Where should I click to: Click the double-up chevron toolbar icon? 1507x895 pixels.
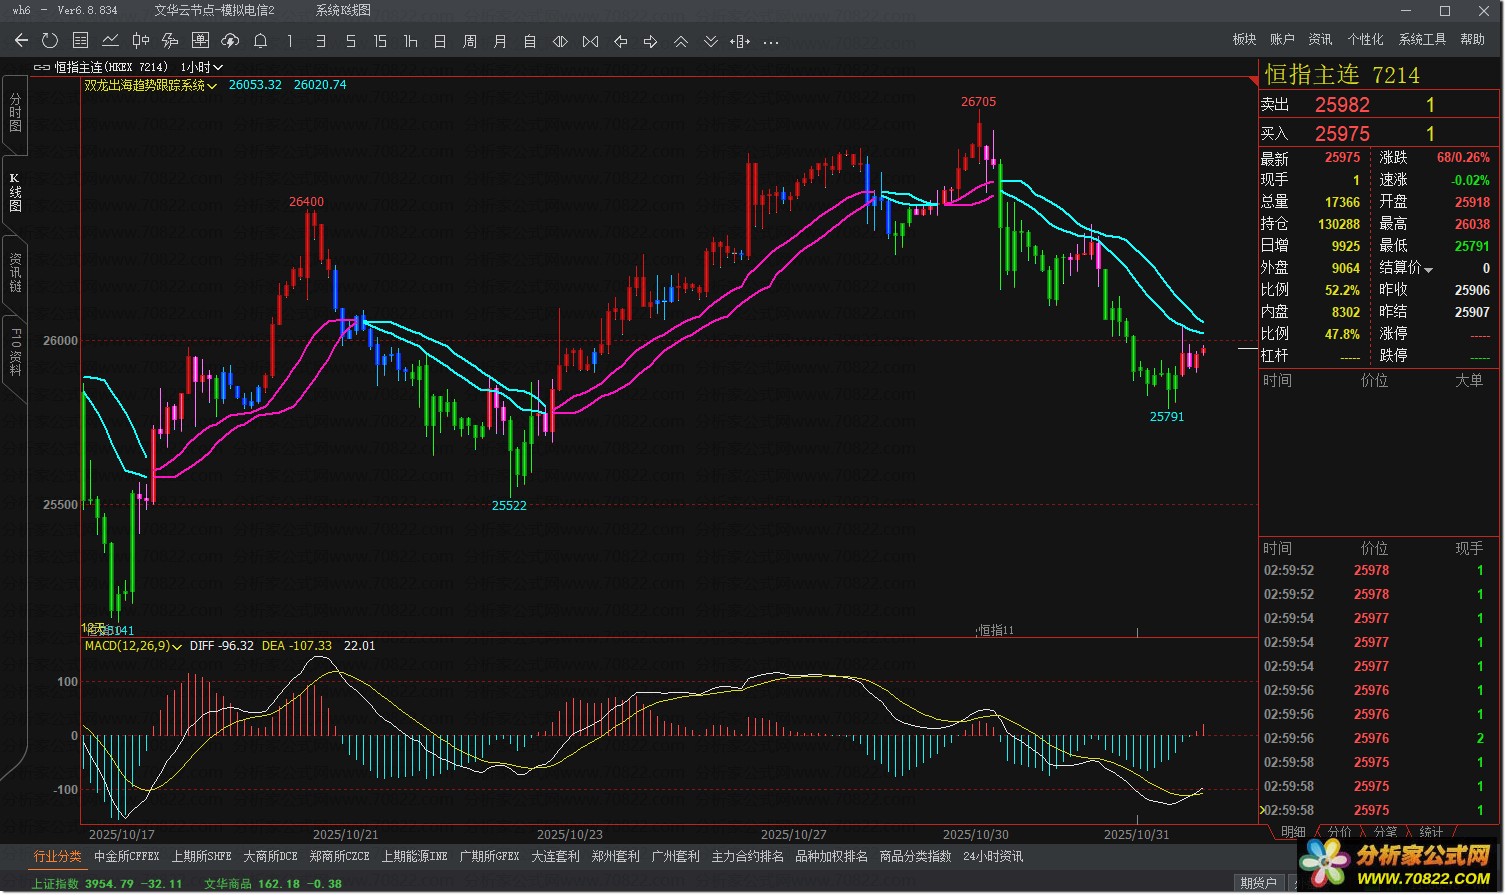(x=681, y=41)
